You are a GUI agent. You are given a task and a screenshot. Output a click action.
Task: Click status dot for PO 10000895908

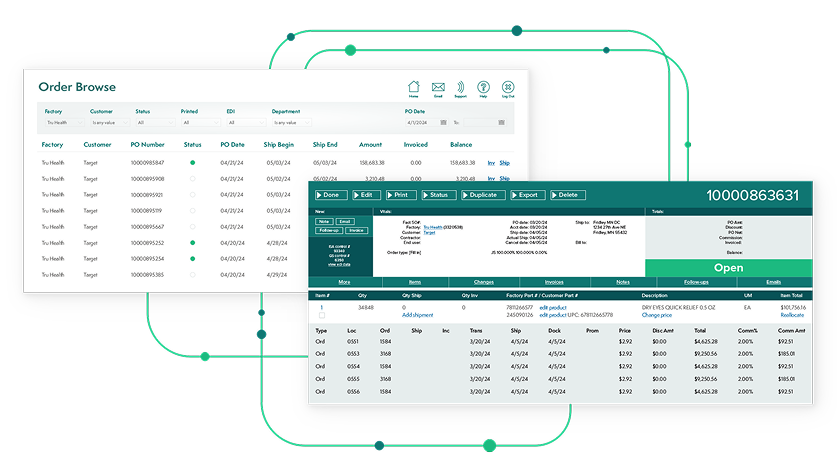(193, 179)
